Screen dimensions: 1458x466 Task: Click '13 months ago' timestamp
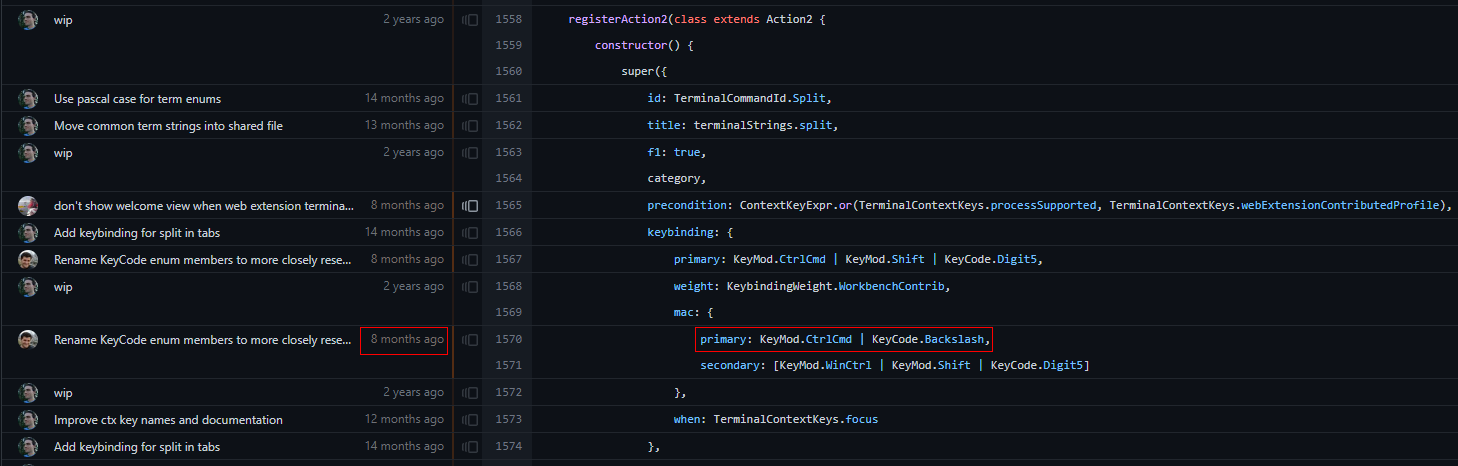tap(404, 126)
